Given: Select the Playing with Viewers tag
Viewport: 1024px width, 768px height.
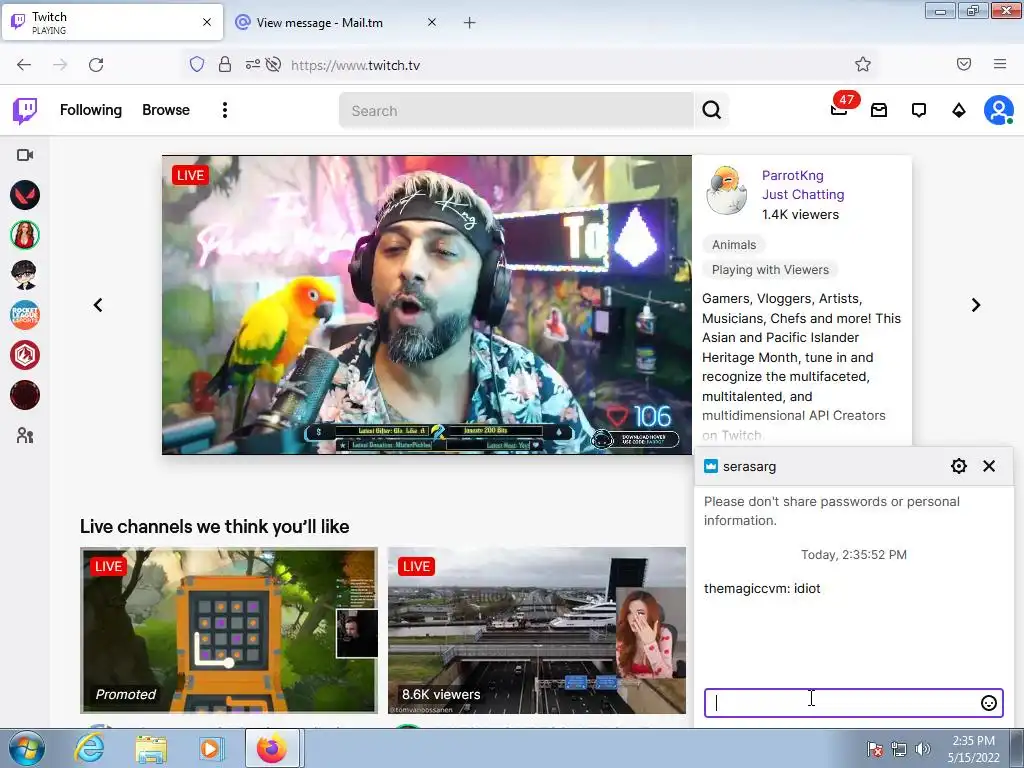Looking at the screenshot, I should [770, 270].
